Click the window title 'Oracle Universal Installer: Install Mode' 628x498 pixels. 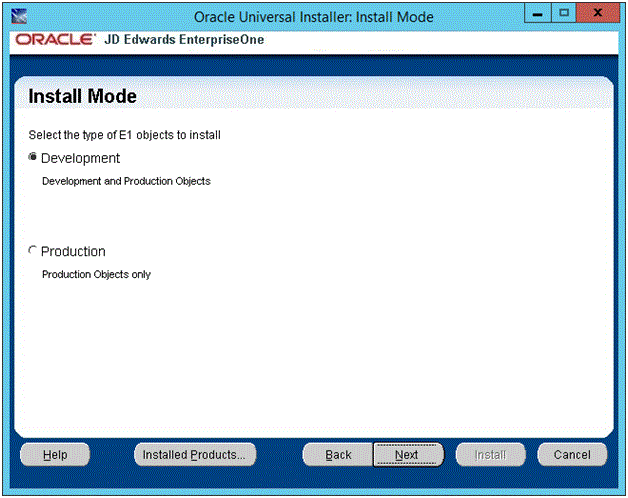coord(314,17)
